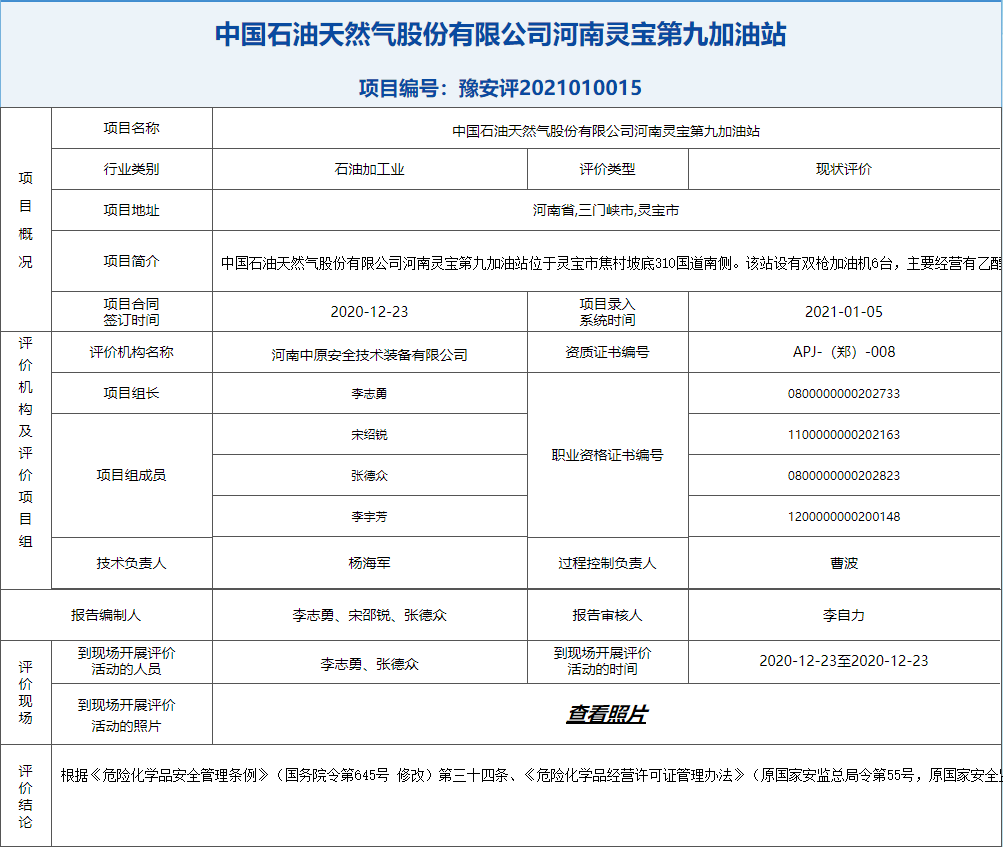Click the 项目录入系统时间 label
Screen dimensions: 1003x847
coord(607,312)
